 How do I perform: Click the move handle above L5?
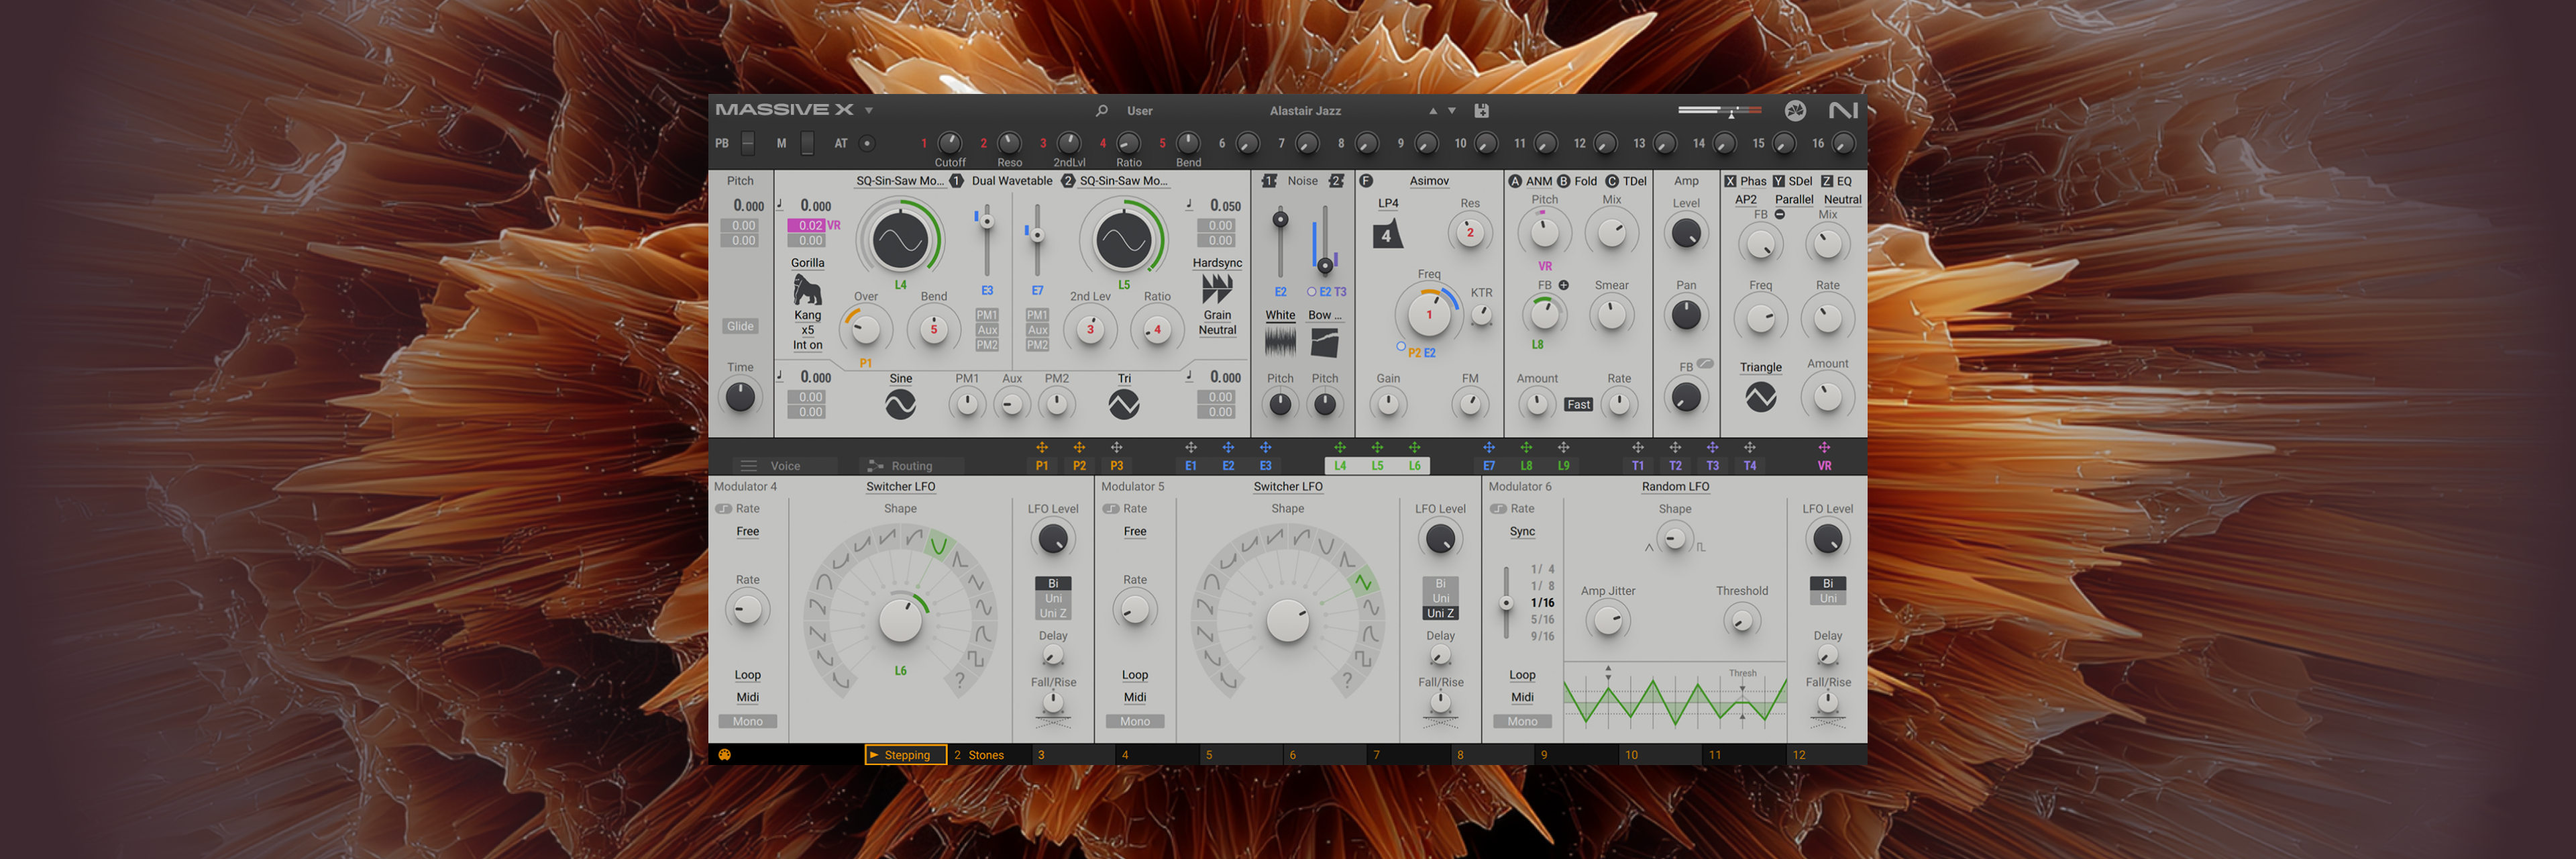(1377, 447)
